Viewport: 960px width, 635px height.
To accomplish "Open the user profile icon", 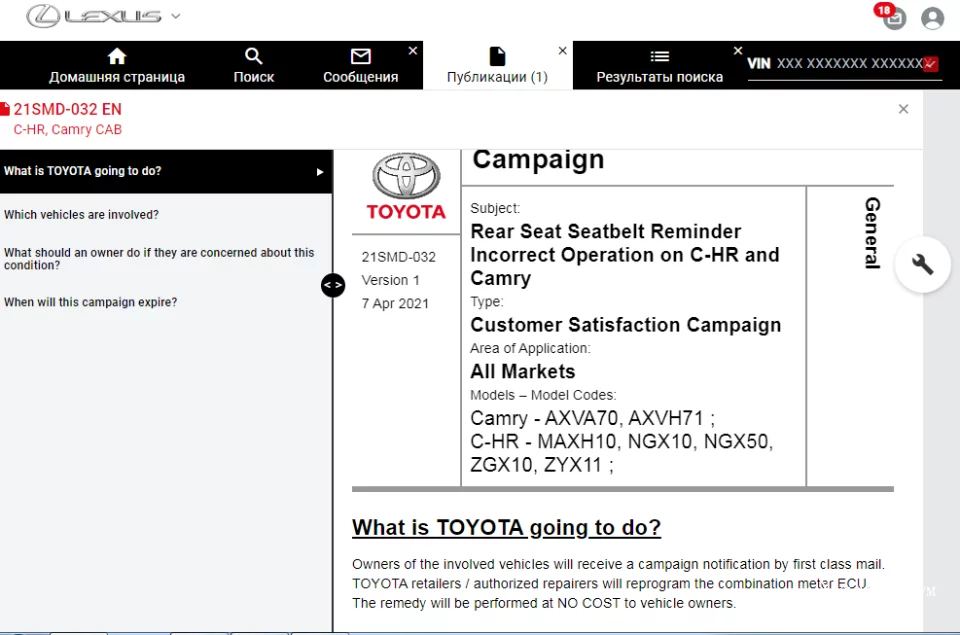I will point(932,18).
